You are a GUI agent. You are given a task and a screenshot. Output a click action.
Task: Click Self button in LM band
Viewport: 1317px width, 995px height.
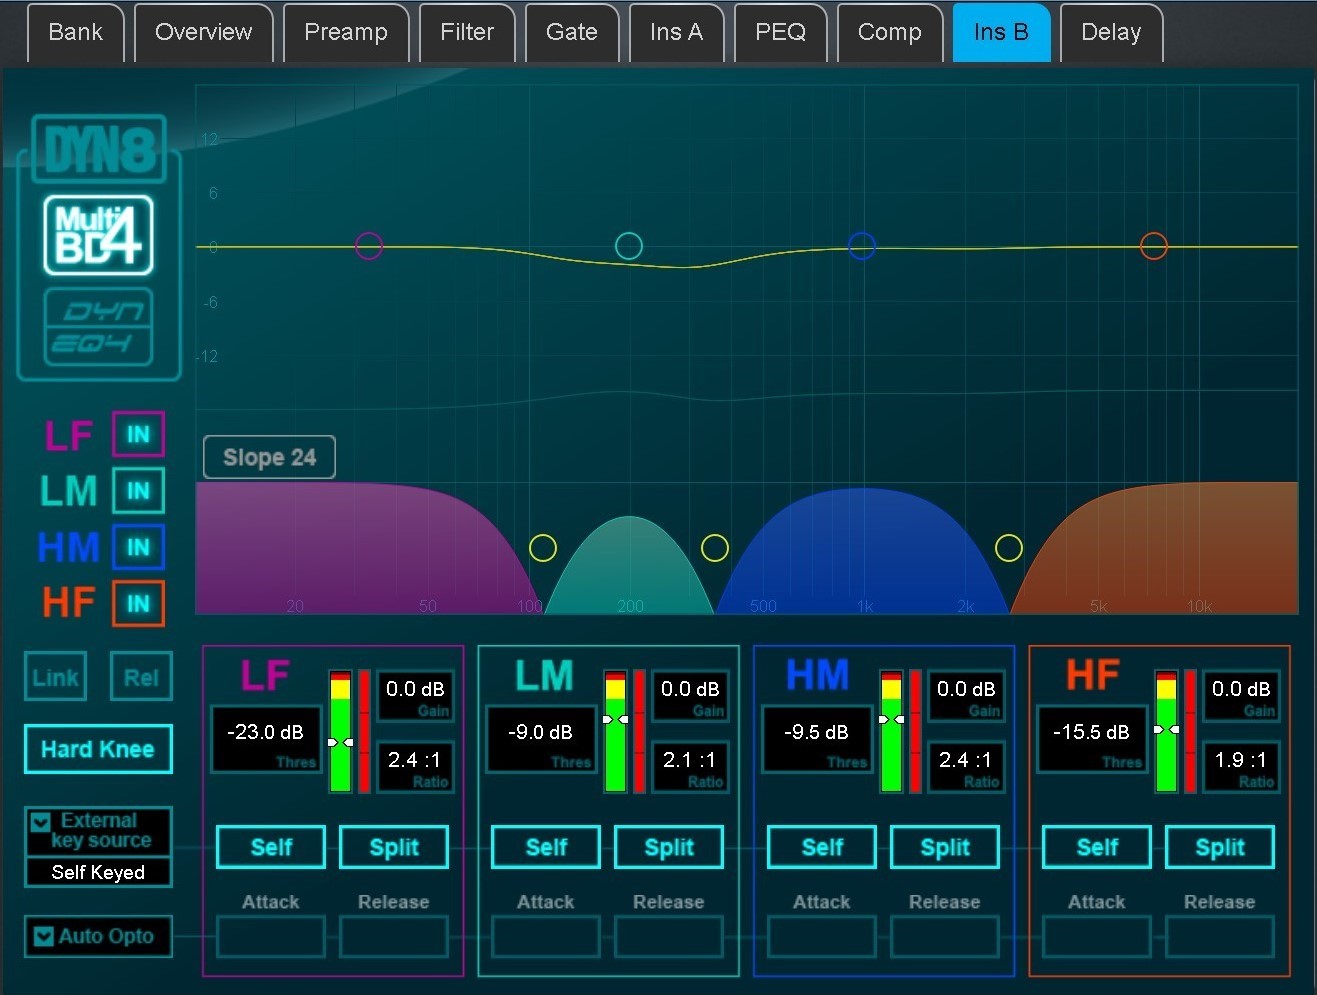click(x=546, y=847)
